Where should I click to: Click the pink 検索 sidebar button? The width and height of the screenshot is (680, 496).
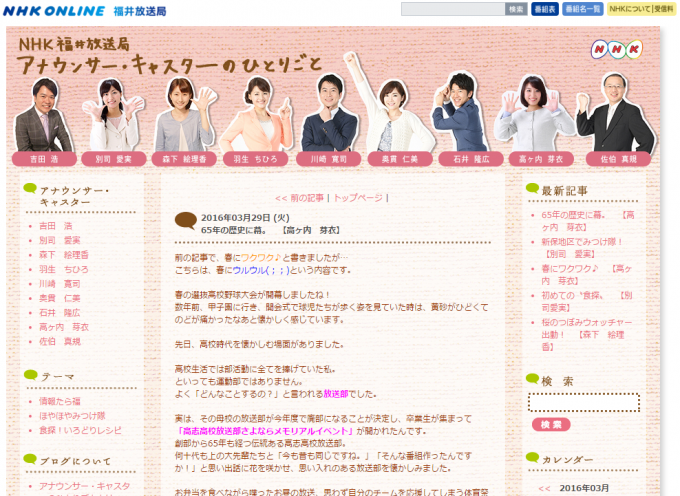tap(551, 424)
